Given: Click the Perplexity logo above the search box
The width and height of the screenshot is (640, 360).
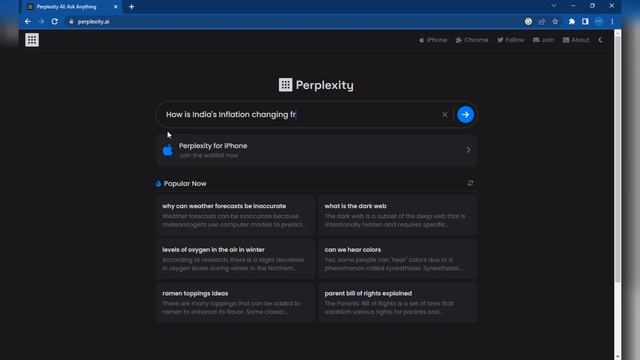Looking at the screenshot, I should (316, 85).
